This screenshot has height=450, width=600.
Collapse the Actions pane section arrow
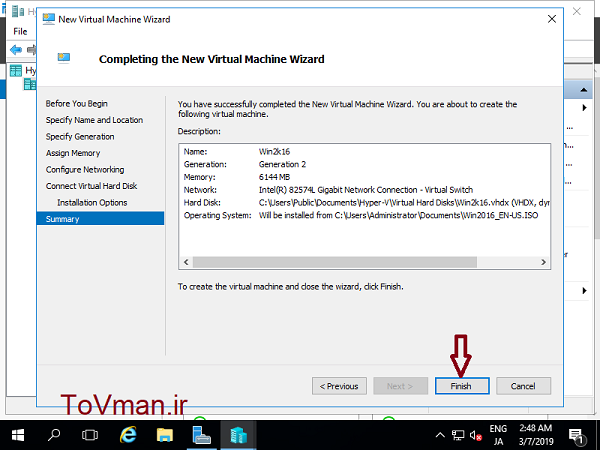pyautogui.click(x=584, y=90)
